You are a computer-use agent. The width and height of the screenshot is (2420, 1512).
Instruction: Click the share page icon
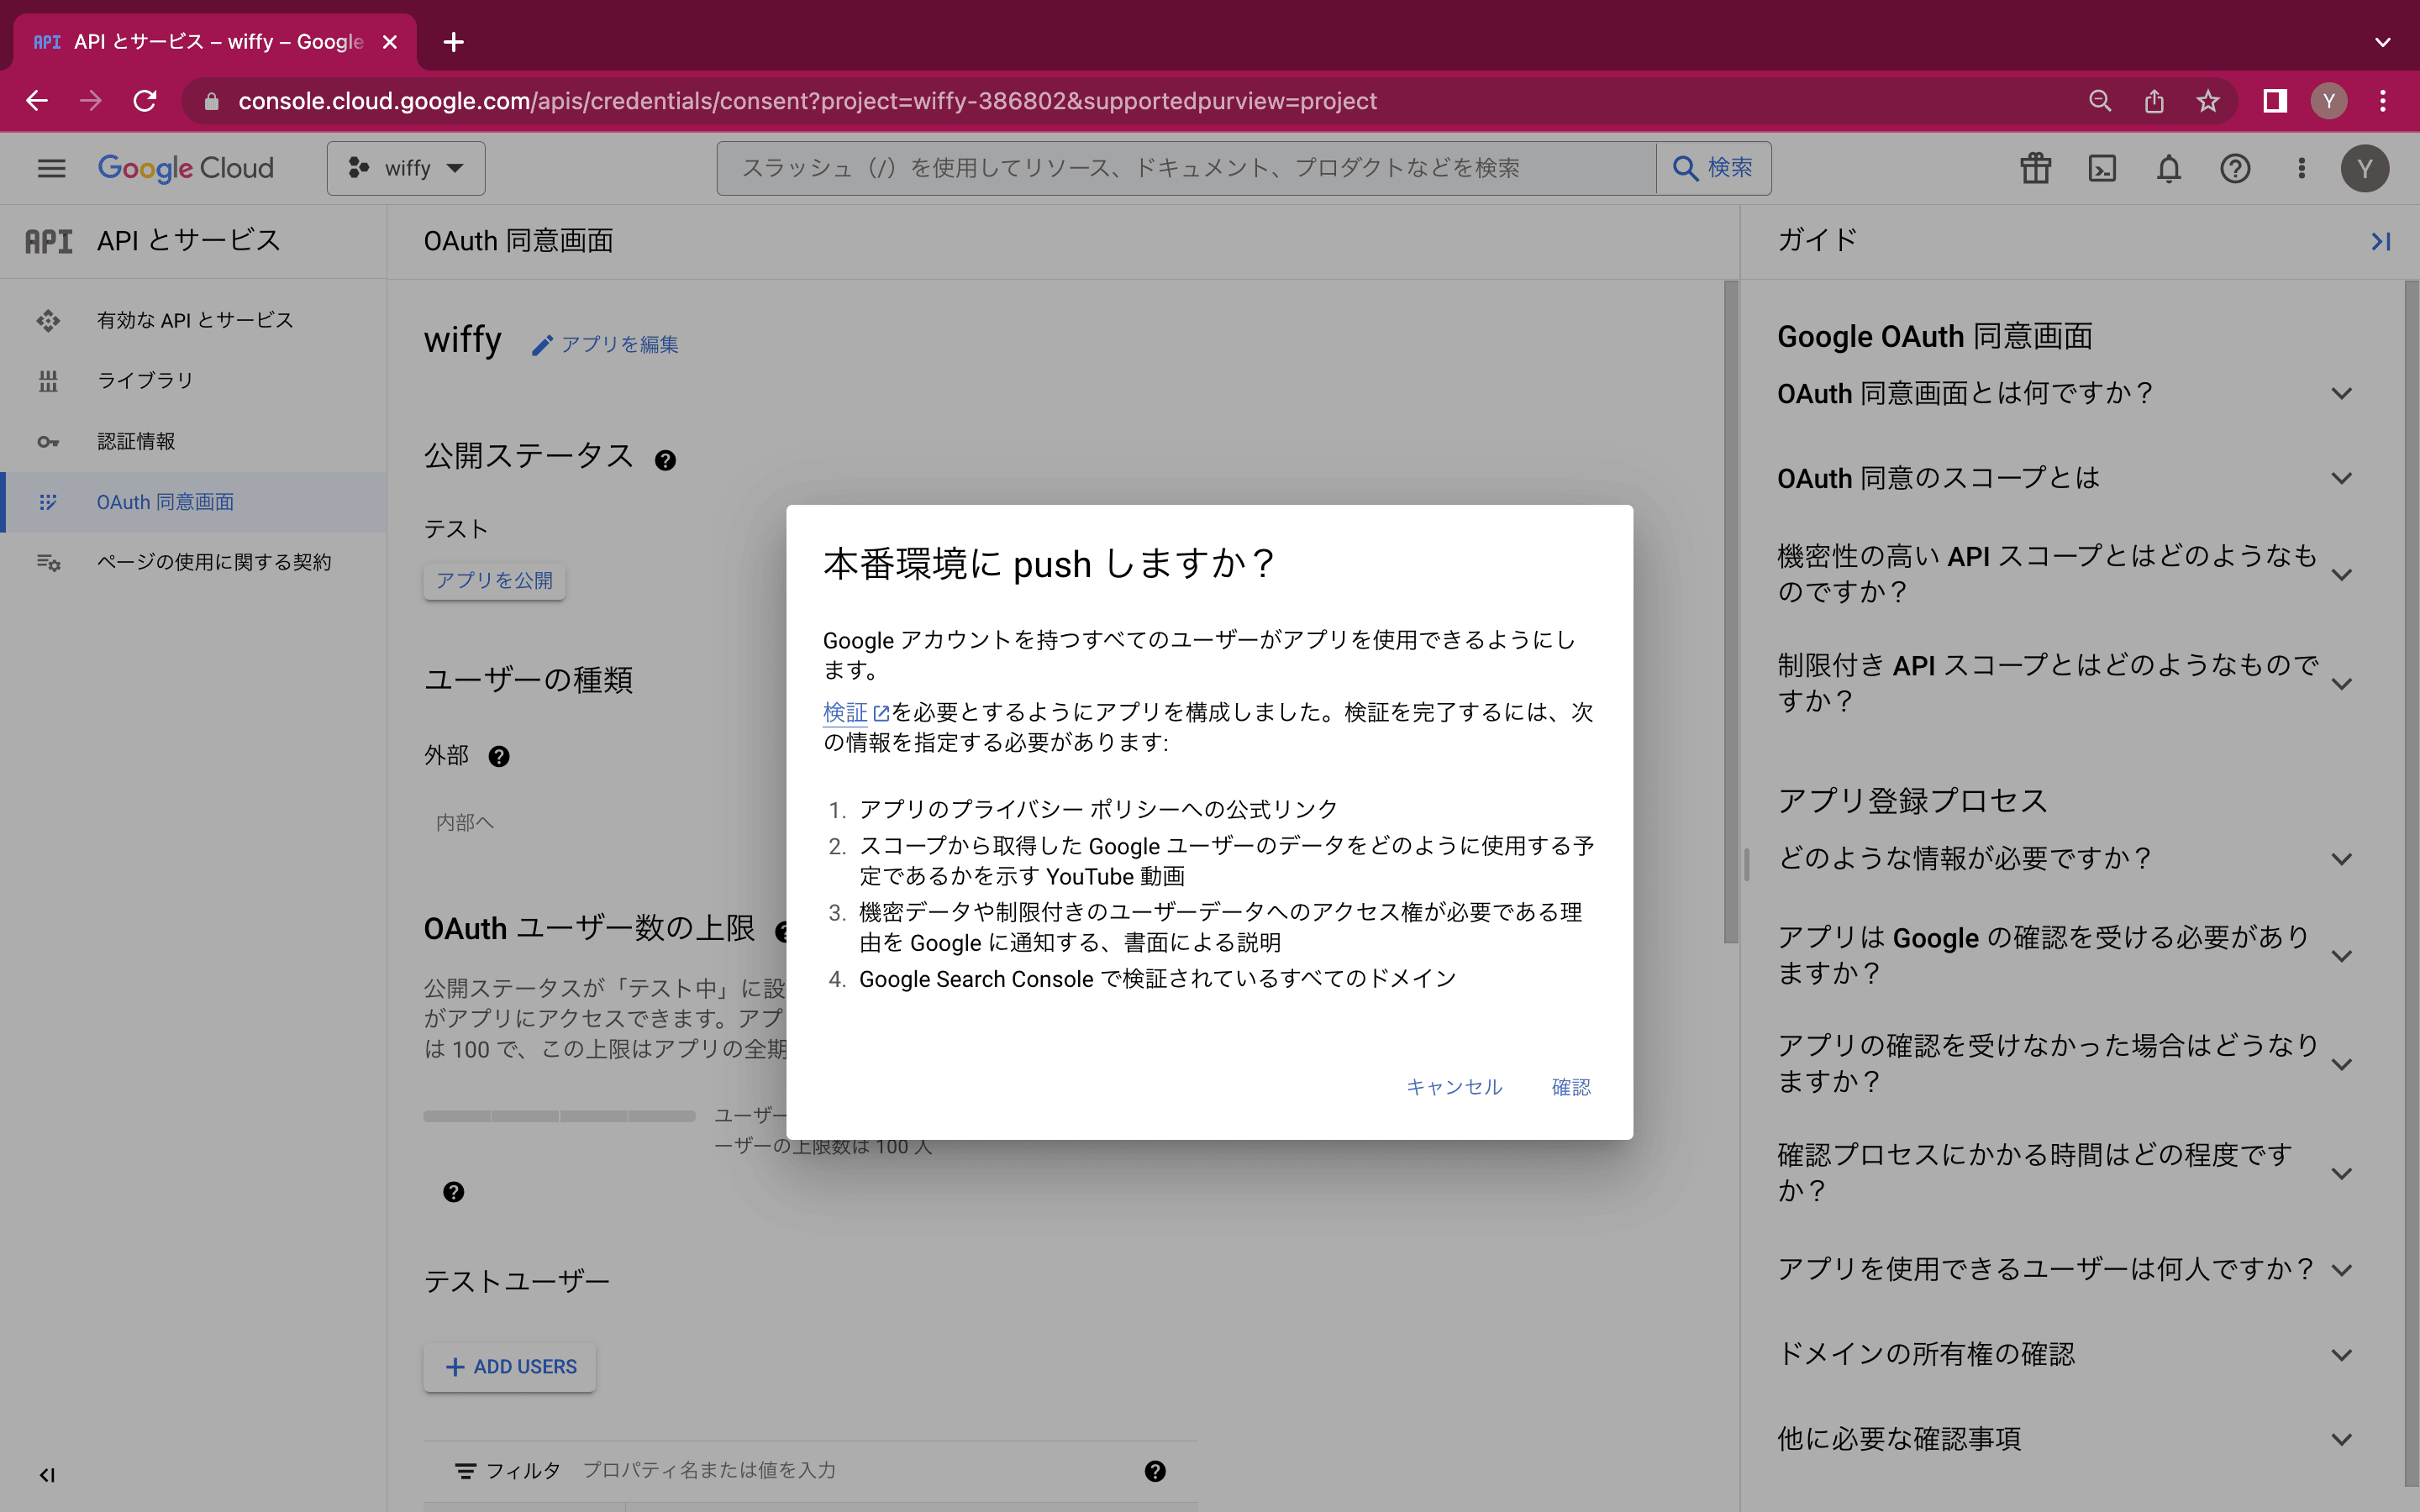(2154, 101)
